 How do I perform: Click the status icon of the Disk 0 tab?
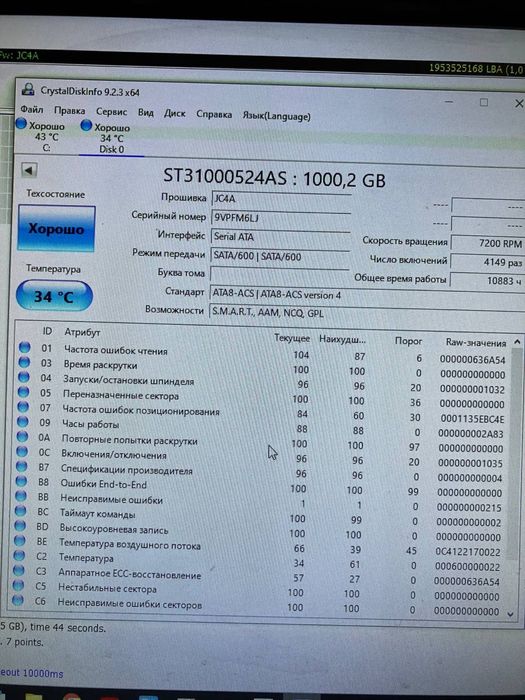86,125
